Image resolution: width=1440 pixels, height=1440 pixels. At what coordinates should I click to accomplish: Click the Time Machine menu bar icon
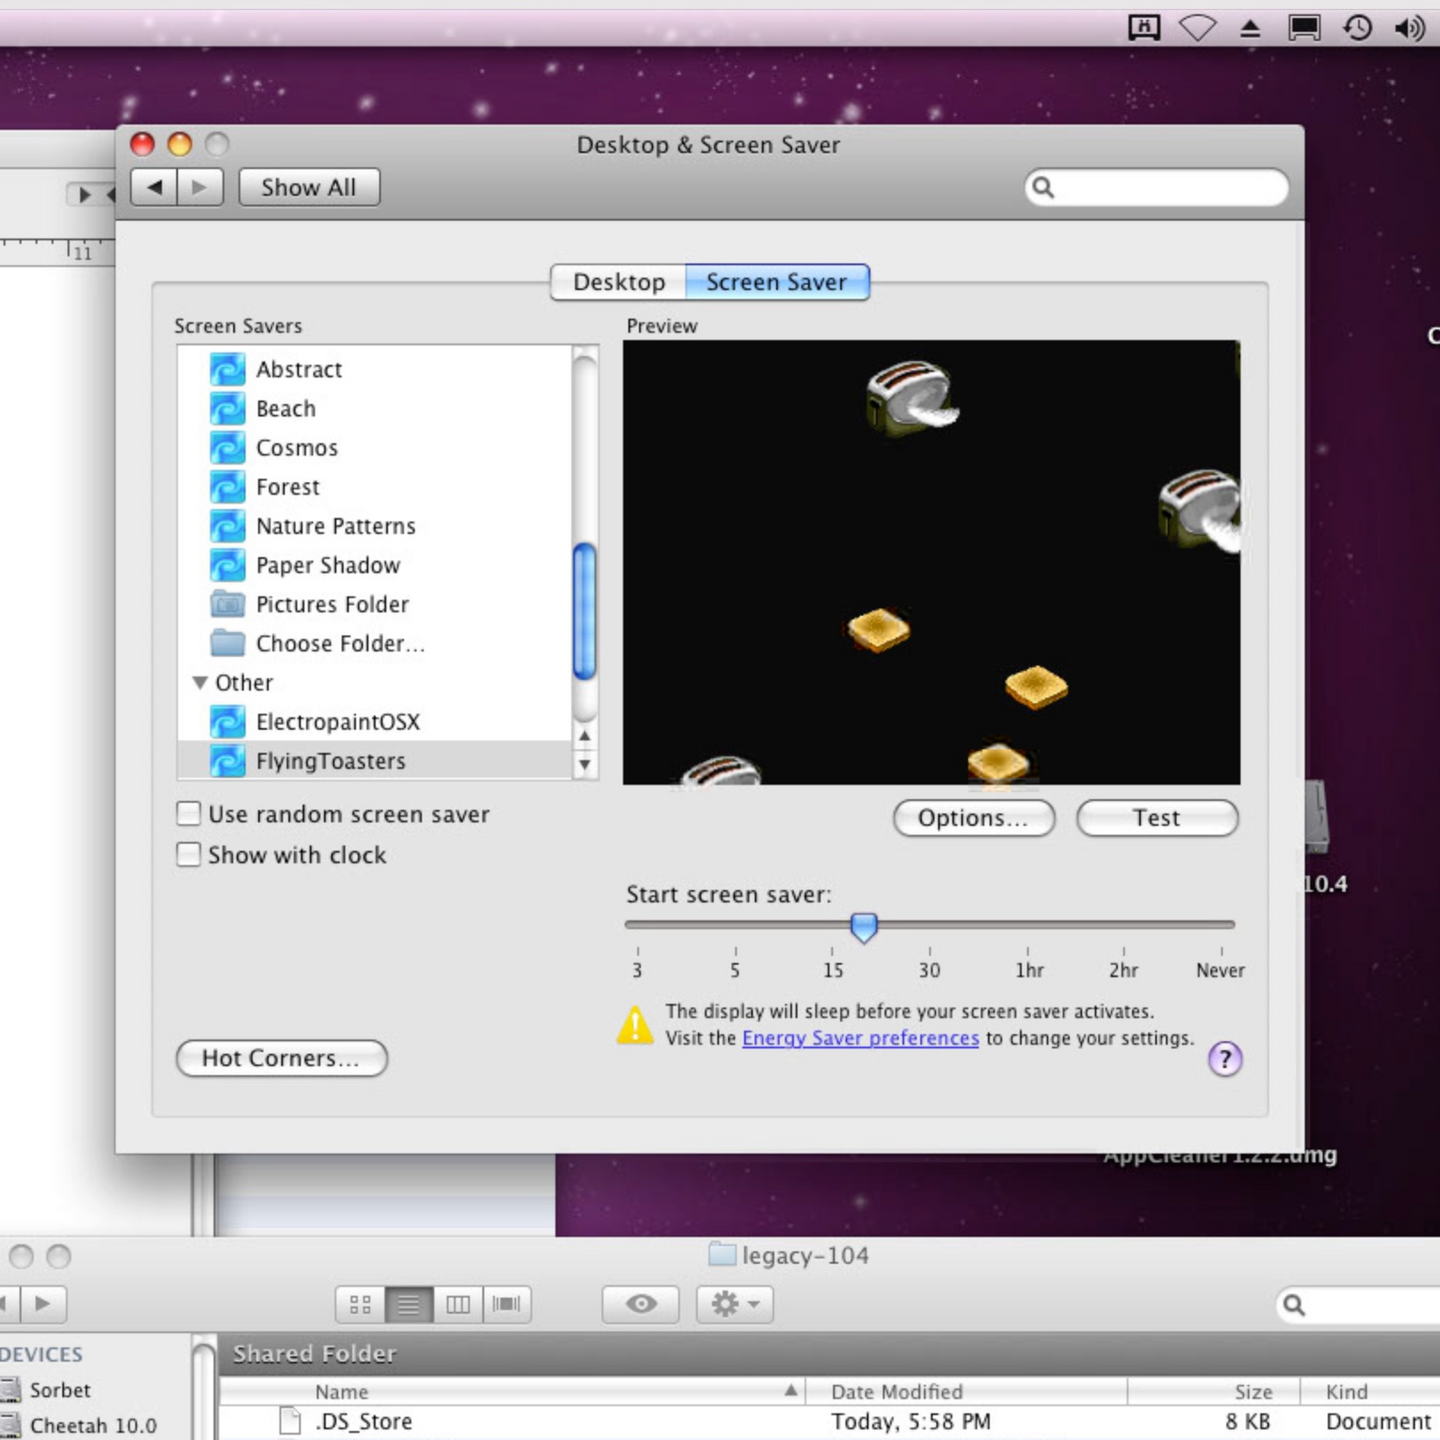1357,27
